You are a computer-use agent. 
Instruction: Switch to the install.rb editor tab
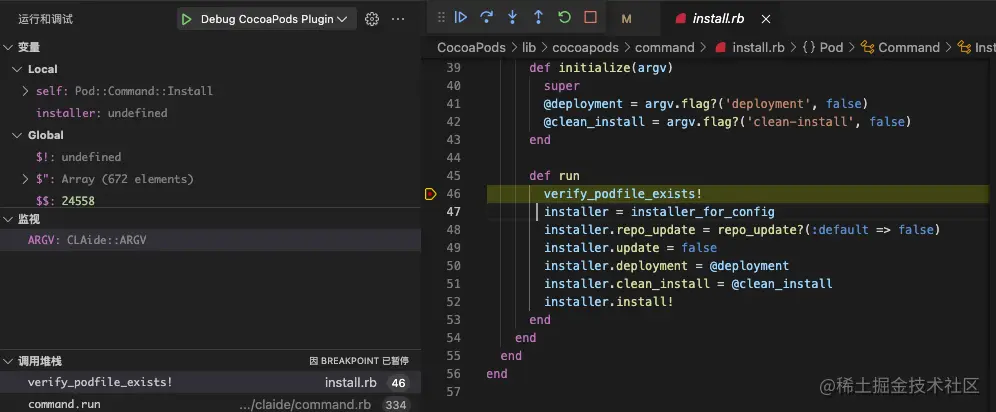[718, 19]
